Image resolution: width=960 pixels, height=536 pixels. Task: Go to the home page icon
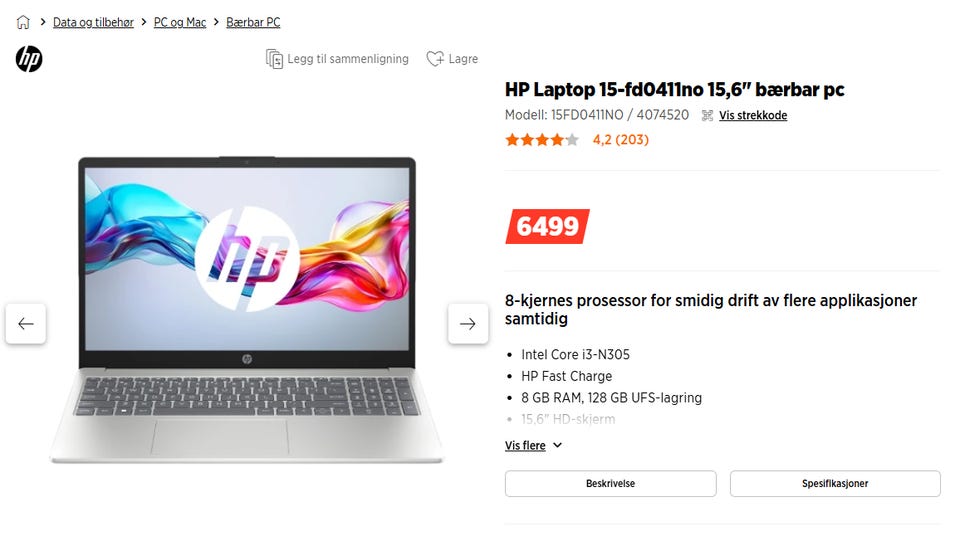[23, 23]
